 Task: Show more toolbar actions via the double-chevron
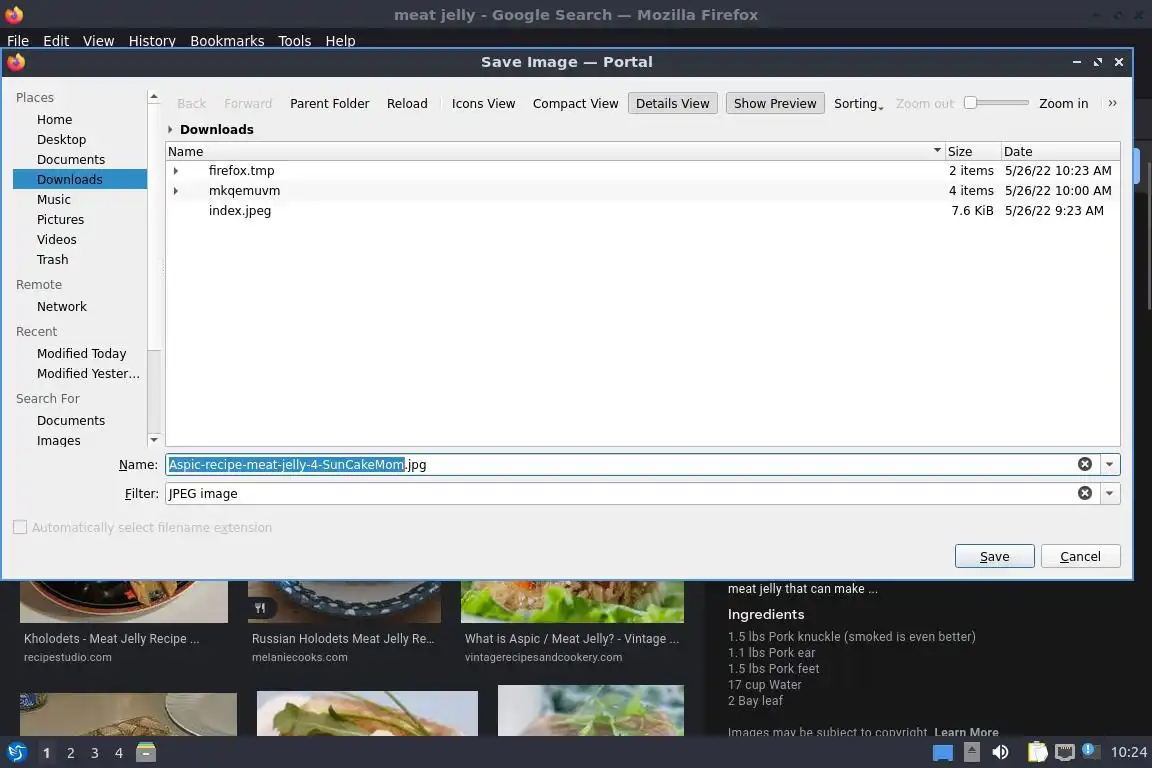pyautogui.click(x=1112, y=104)
